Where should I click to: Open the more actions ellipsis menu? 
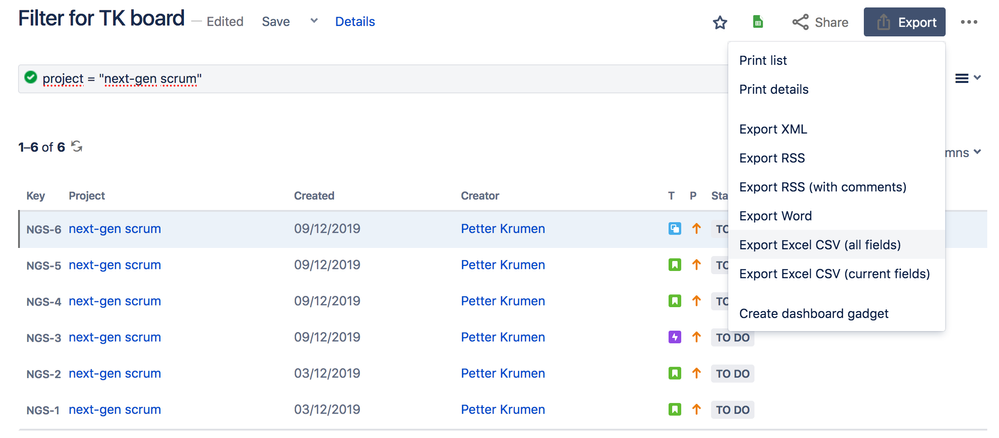click(969, 22)
